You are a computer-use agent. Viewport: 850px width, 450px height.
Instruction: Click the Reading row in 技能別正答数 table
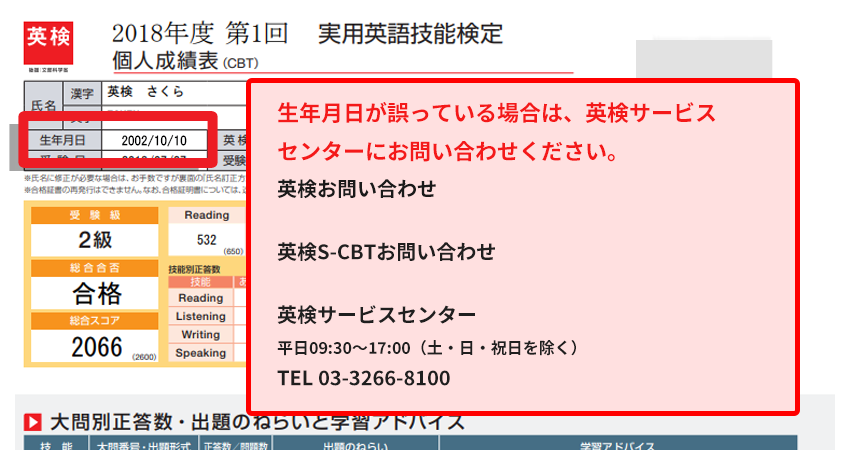click(x=201, y=298)
